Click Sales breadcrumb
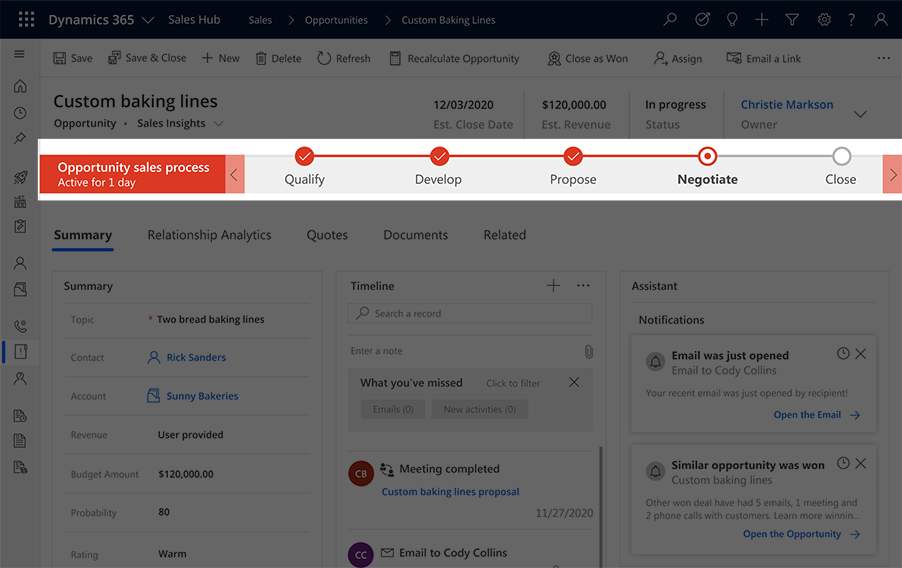 (x=260, y=20)
